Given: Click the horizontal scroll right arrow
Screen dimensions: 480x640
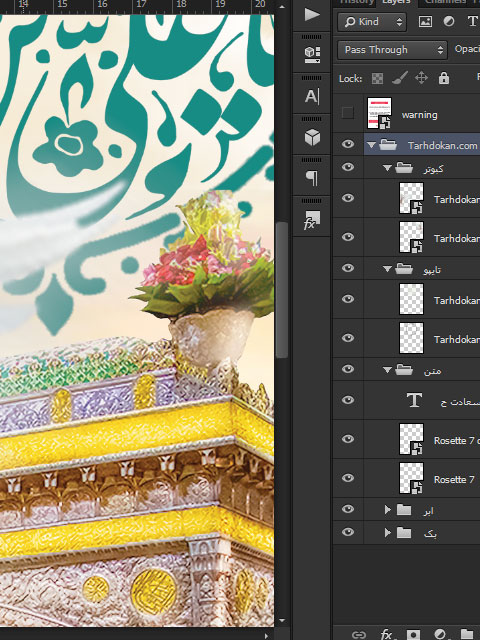Looking at the screenshot, I should [267, 636].
